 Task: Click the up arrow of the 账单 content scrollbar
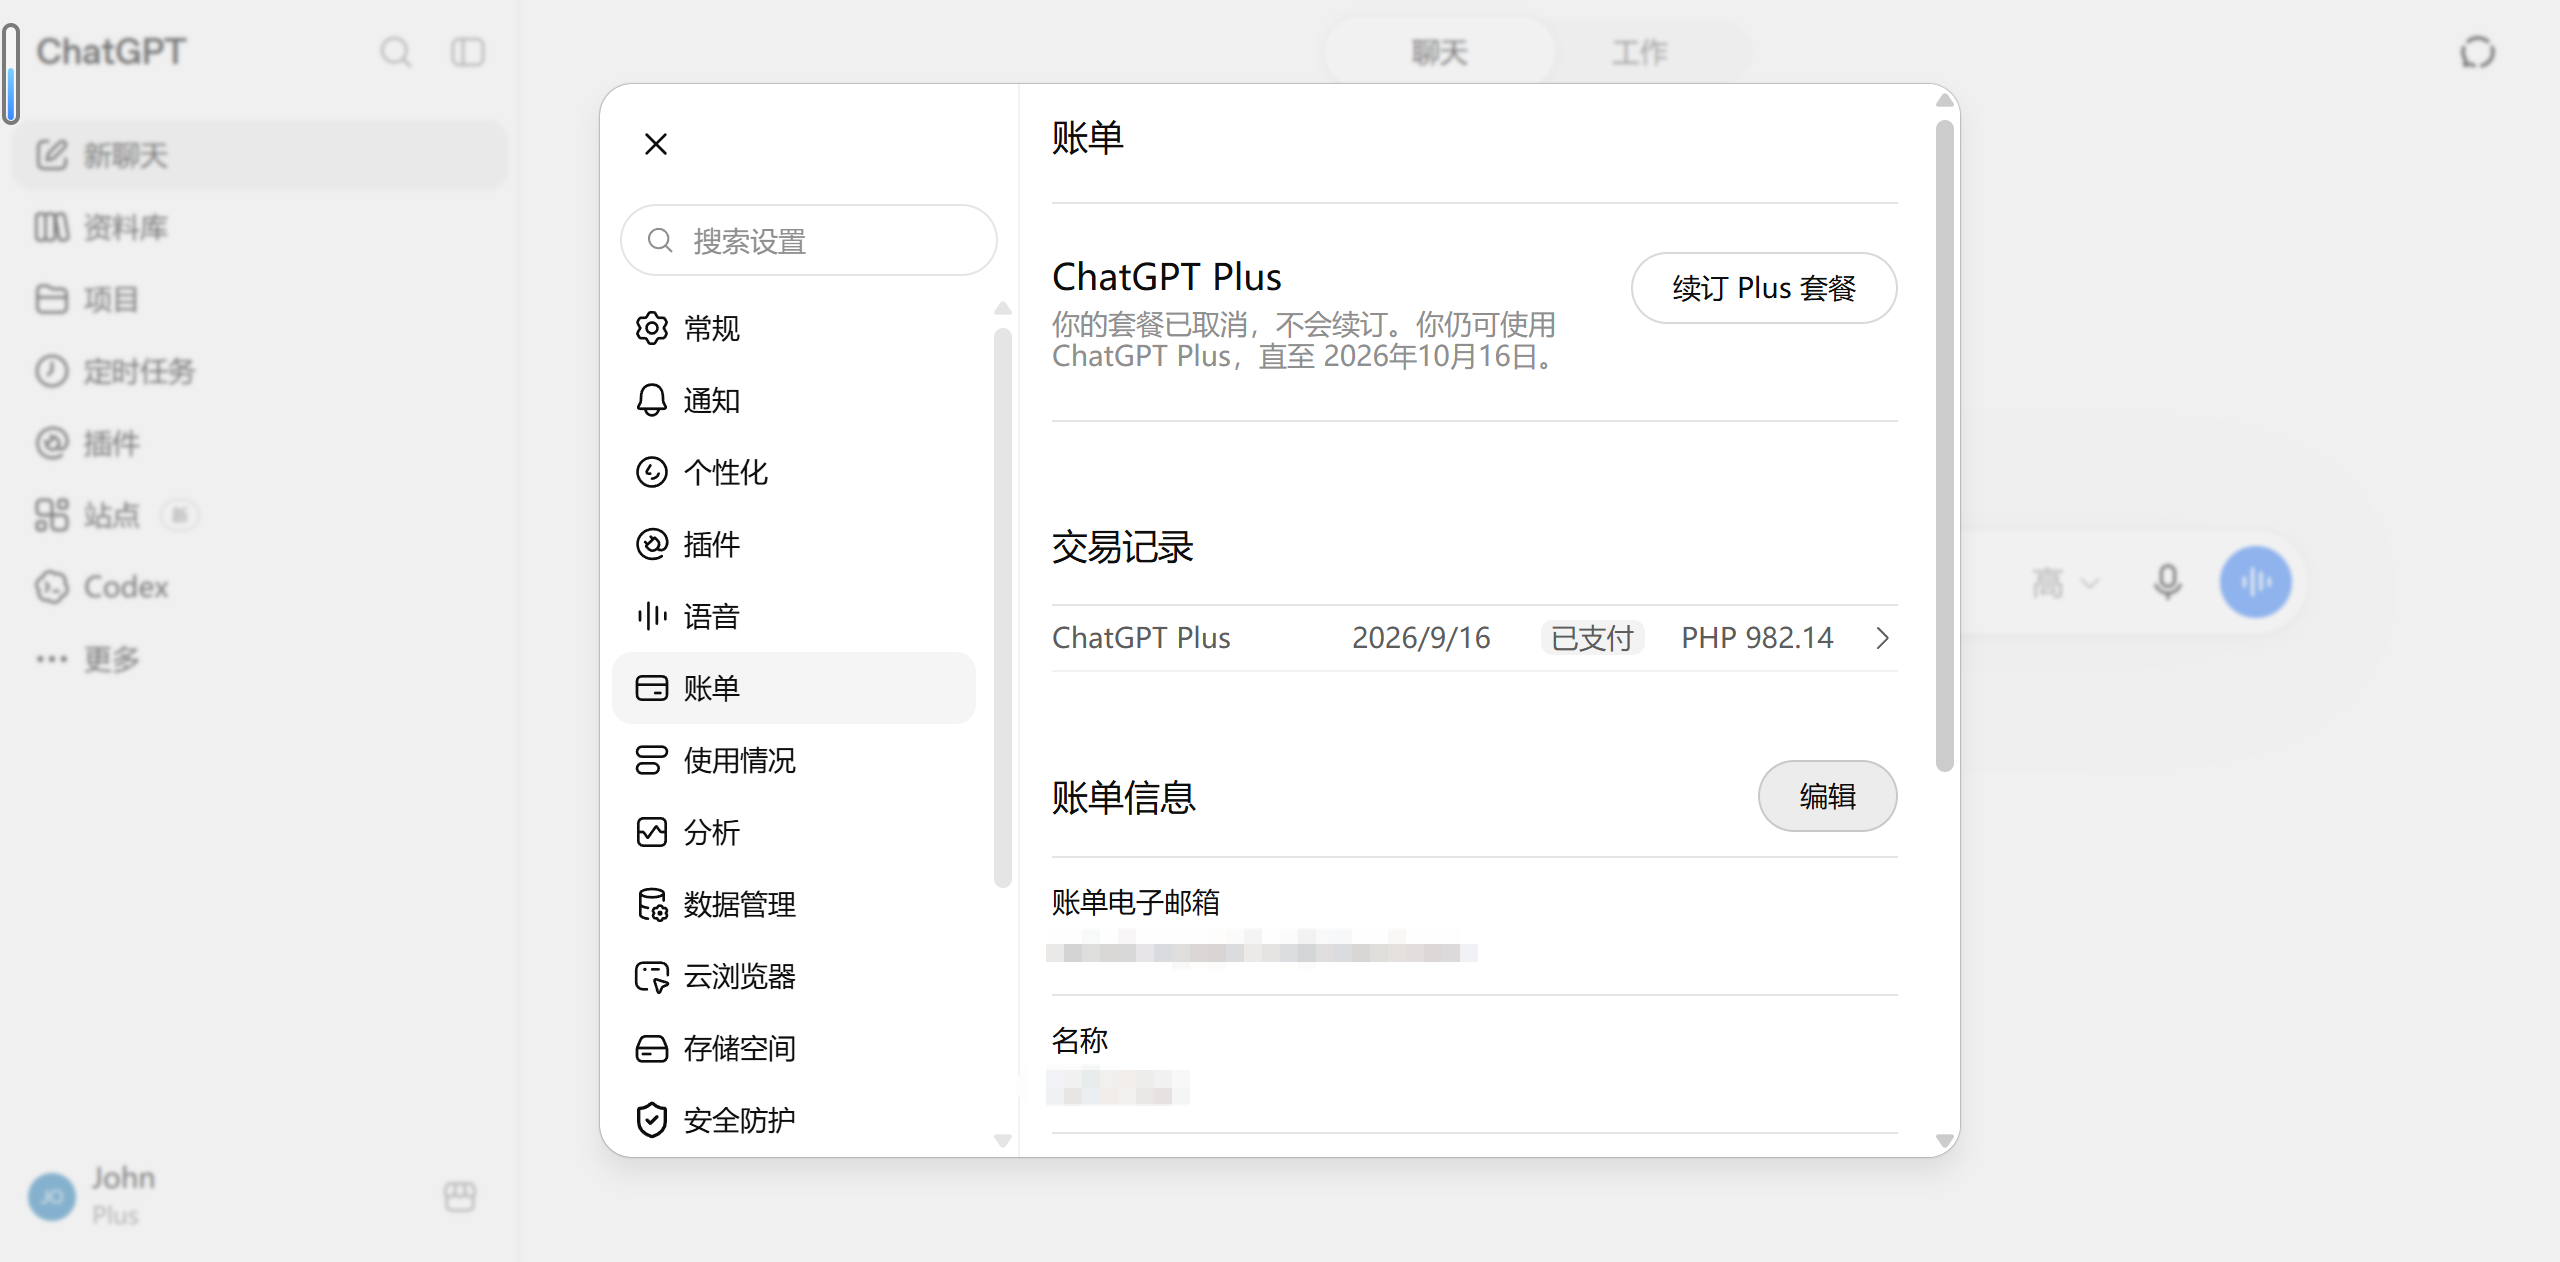pyautogui.click(x=1945, y=100)
